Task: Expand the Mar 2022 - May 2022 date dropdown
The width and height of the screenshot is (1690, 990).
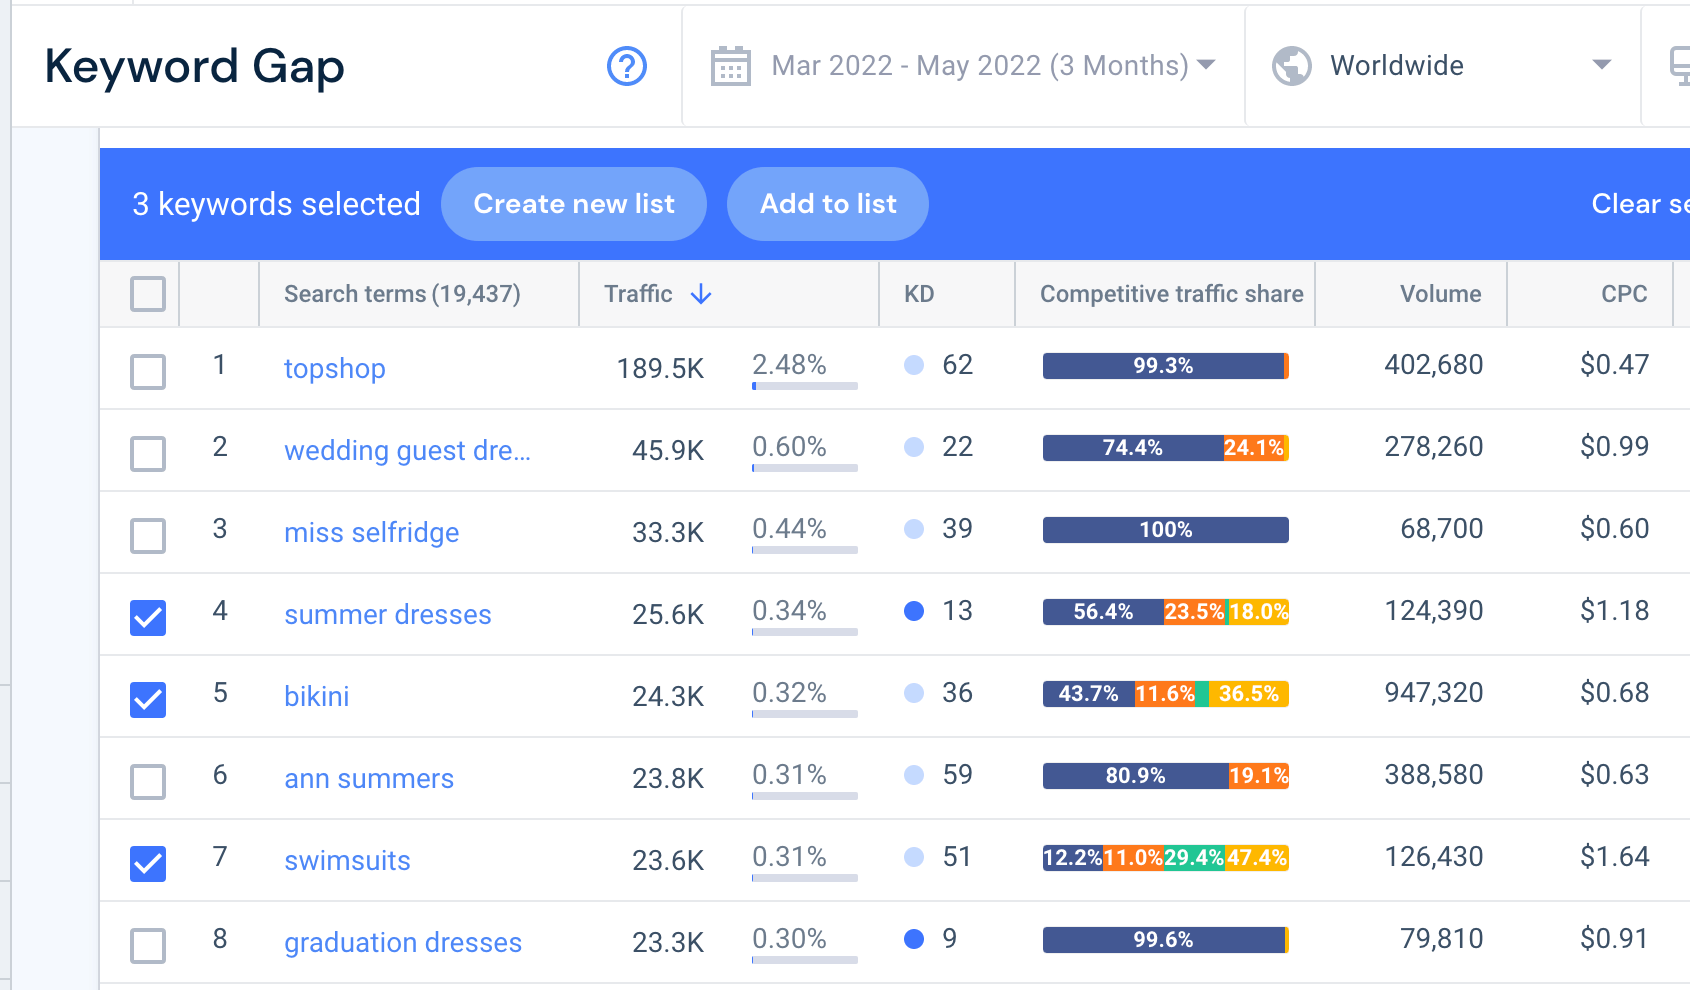Action: [x=964, y=66]
